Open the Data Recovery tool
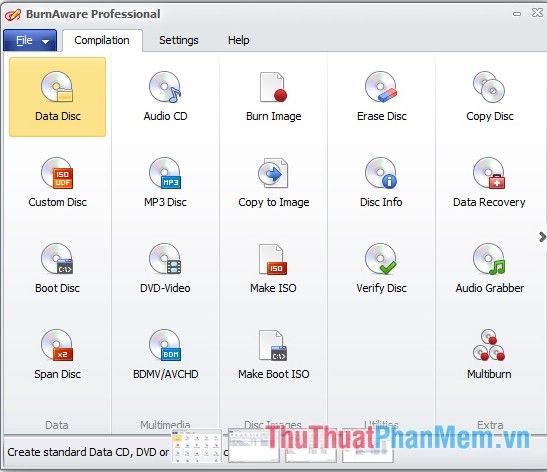This screenshot has width=547, height=472. [x=489, y=183]
